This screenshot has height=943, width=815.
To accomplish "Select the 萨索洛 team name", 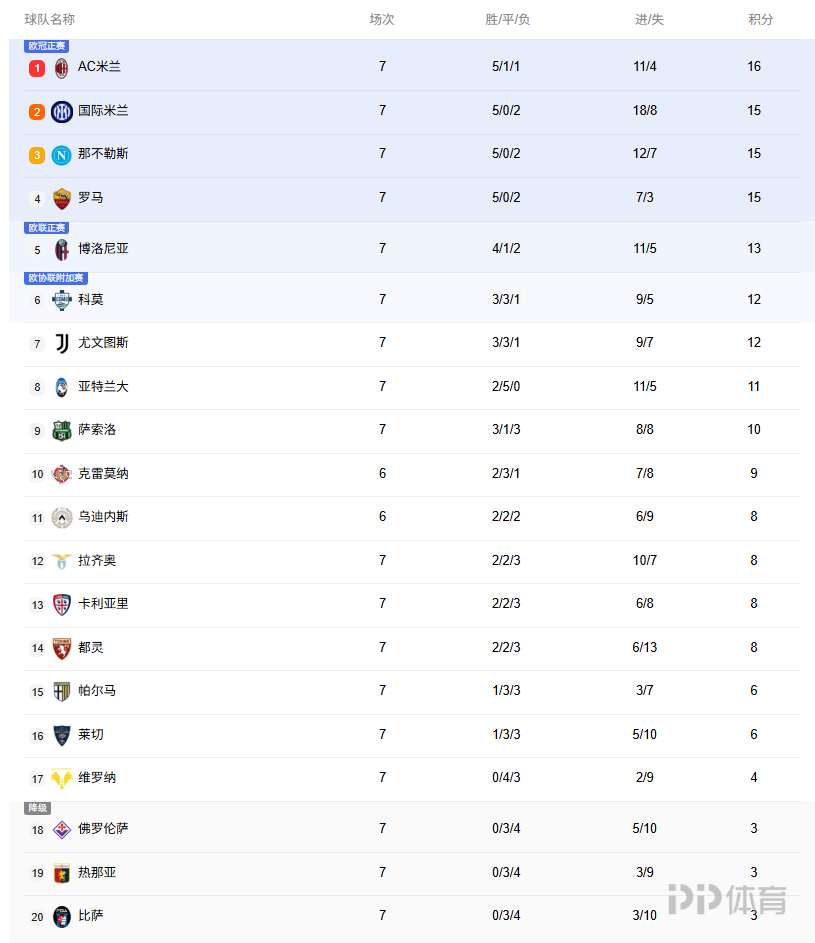I will tap(97, 430).
